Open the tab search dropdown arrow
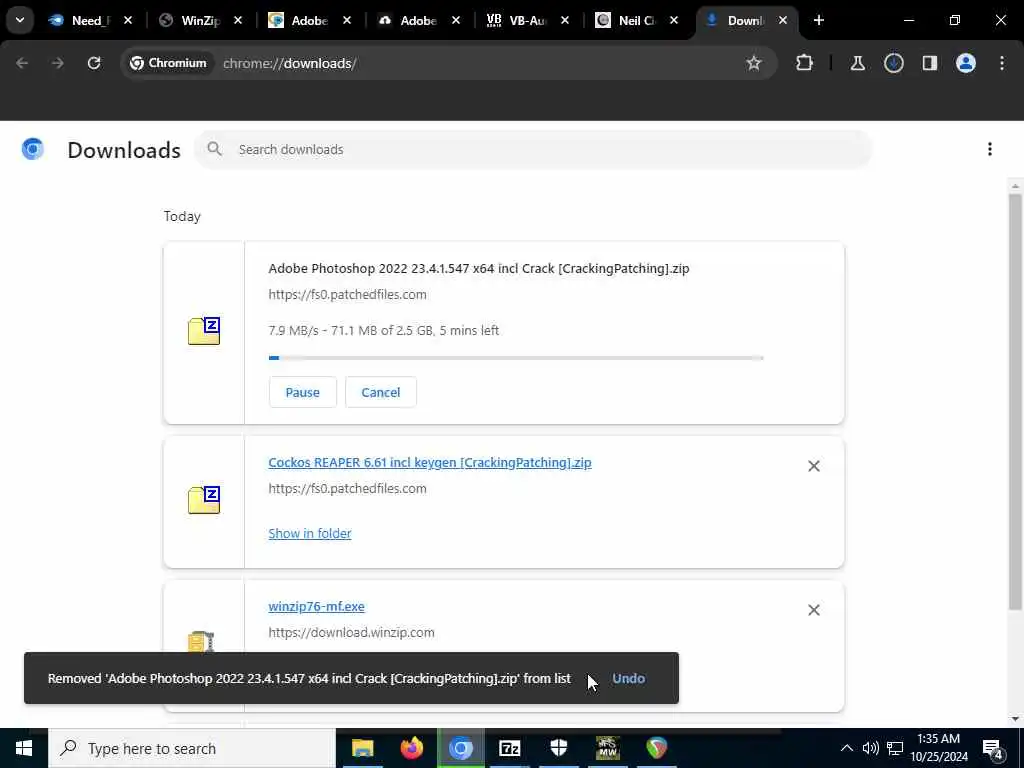This screenshot has height=768, width=1024. click(20, 20)
